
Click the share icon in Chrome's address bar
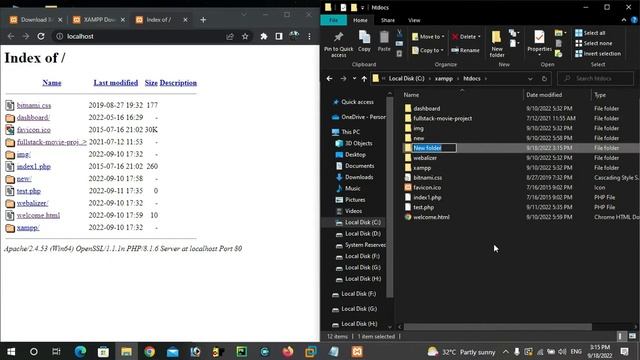tap(230, 36)
